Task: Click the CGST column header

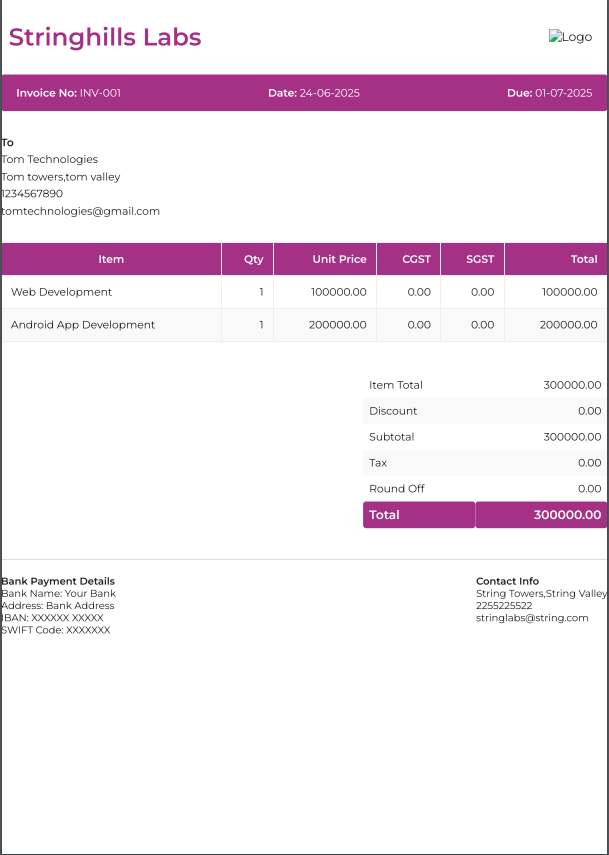Action: [x=416, y=259]
